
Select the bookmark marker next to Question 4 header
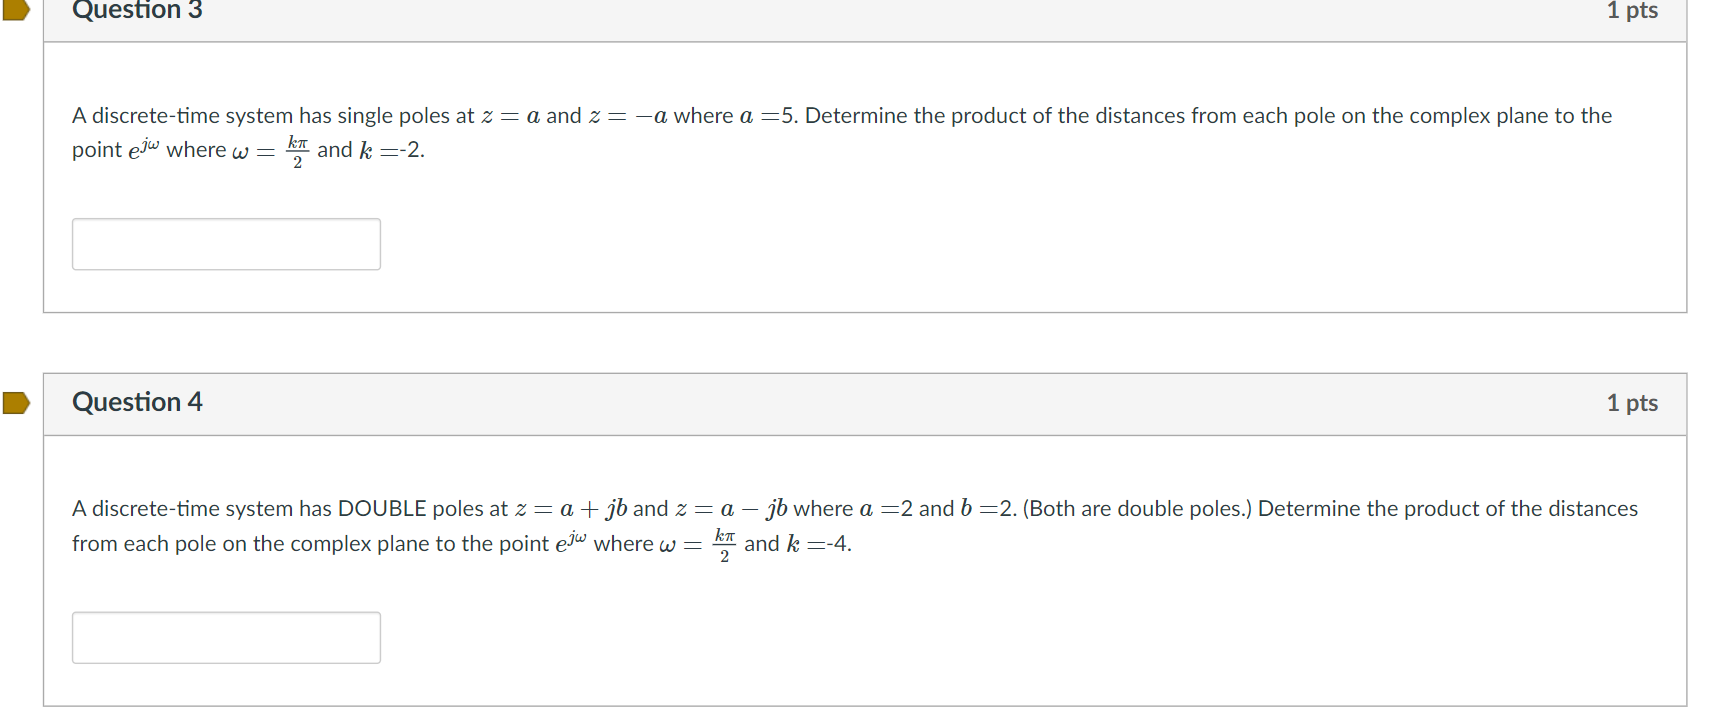[14, 404]
